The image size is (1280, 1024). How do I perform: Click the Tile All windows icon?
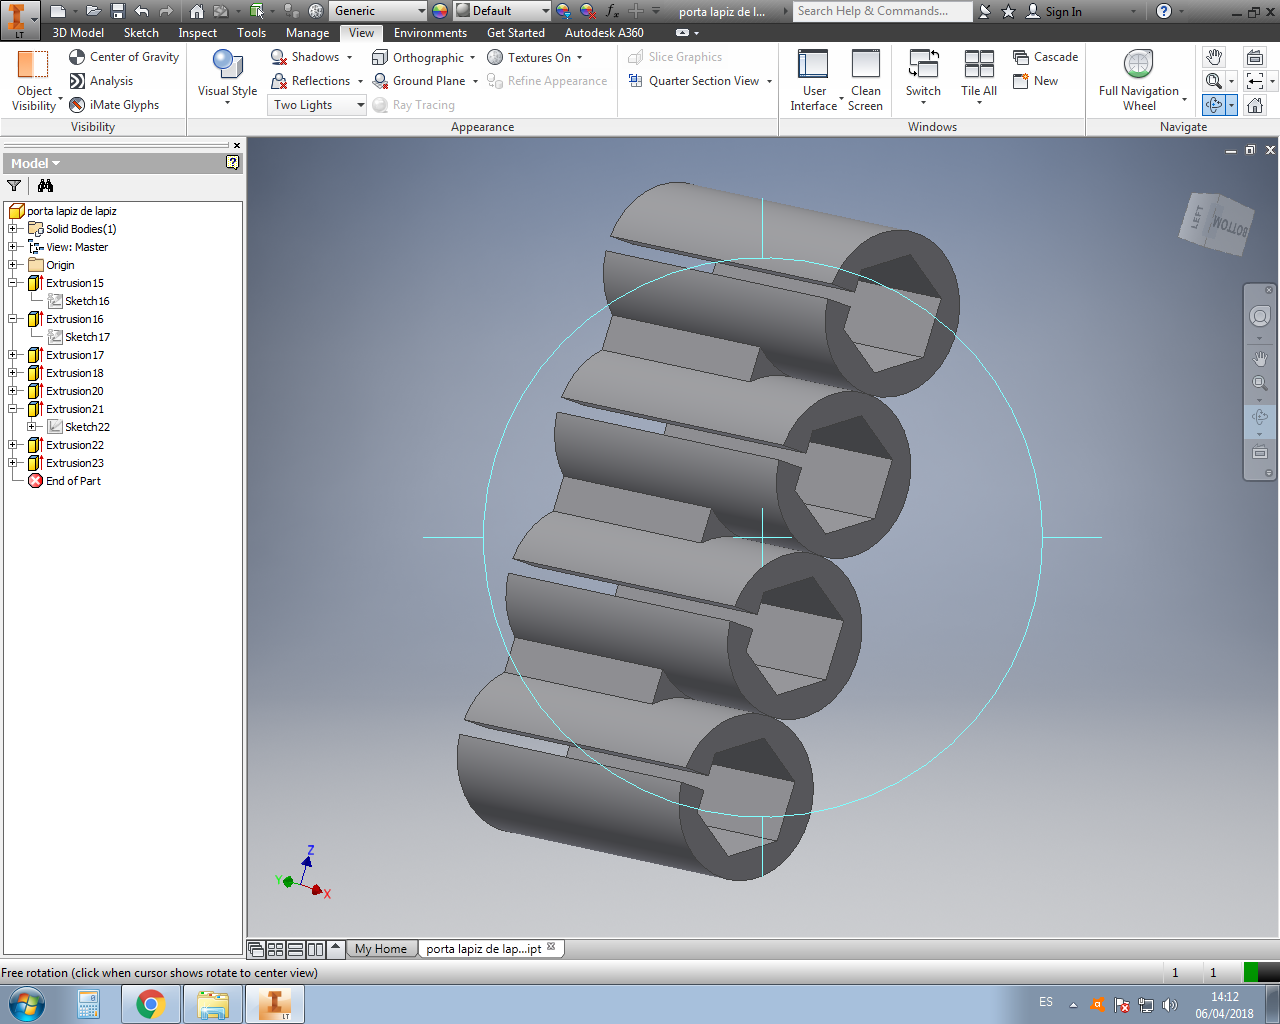click(x=978, y=65)
